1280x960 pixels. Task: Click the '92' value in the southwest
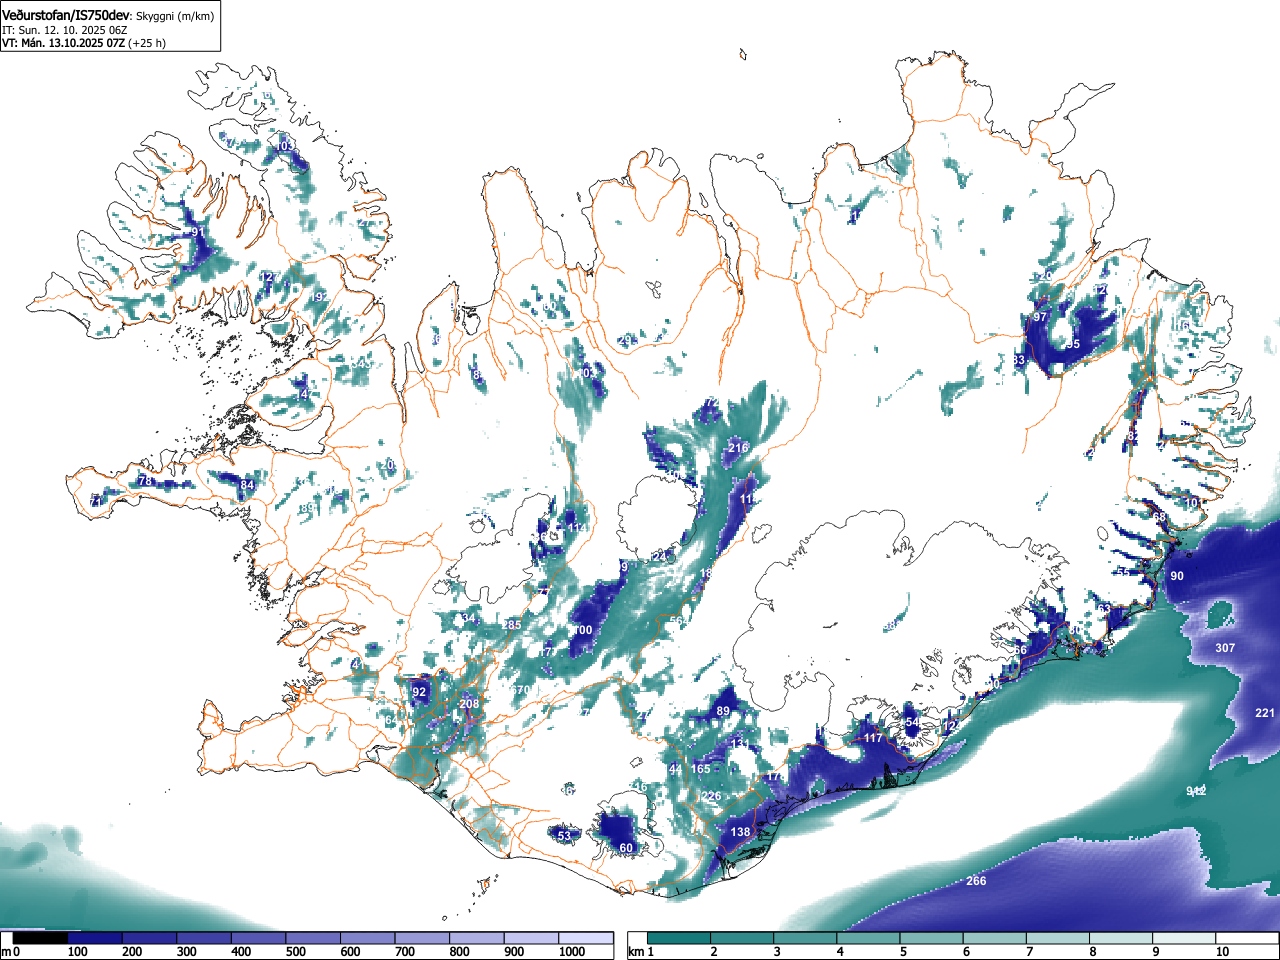419,692
